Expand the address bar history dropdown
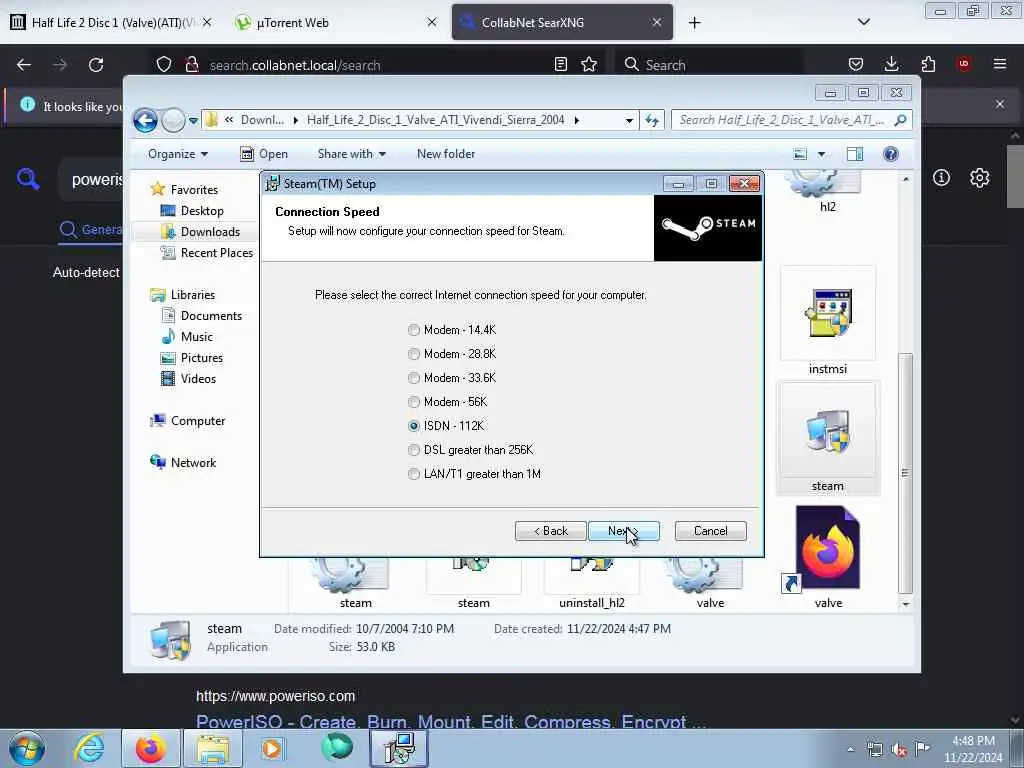The width and height of the screenshot is (1024, 768). coord(629,120)
